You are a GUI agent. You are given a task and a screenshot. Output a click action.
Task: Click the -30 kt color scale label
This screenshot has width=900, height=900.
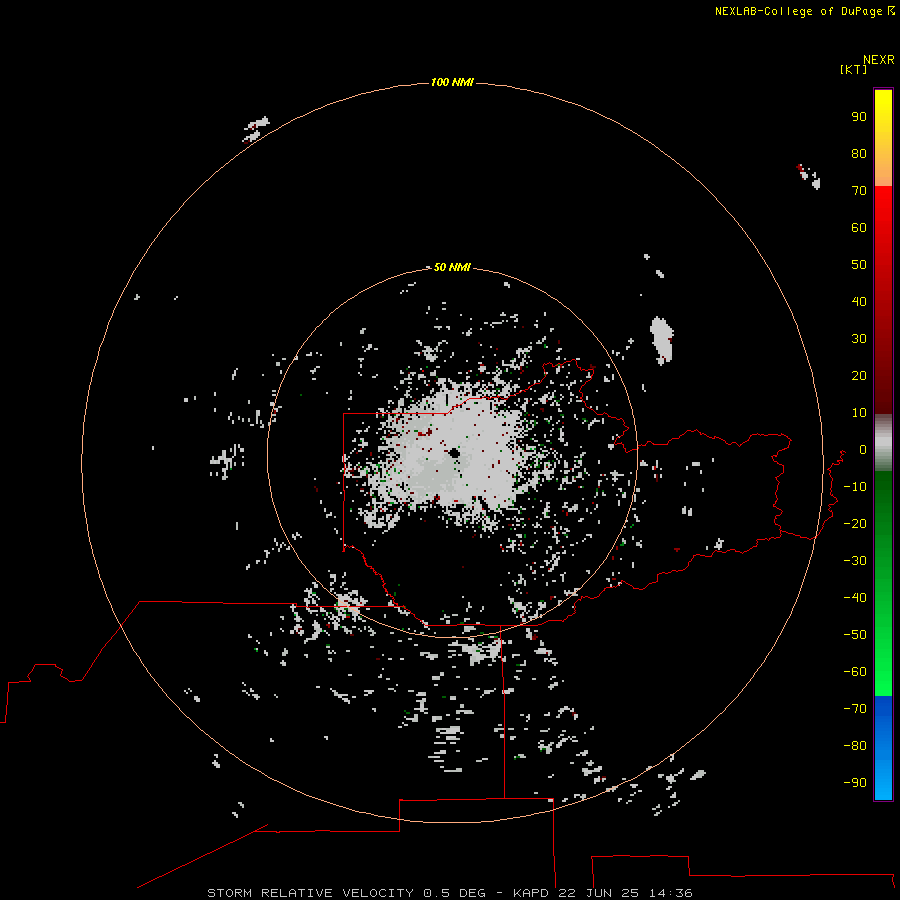point(855,561)
